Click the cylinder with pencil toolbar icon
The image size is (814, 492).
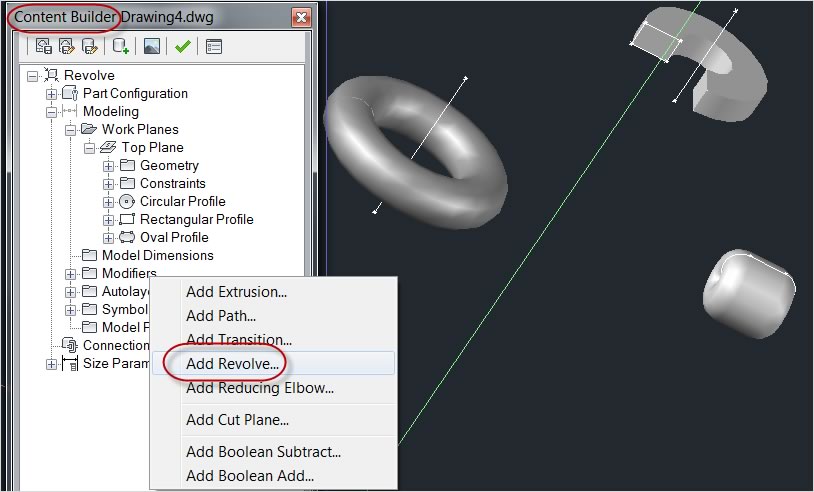90,46
